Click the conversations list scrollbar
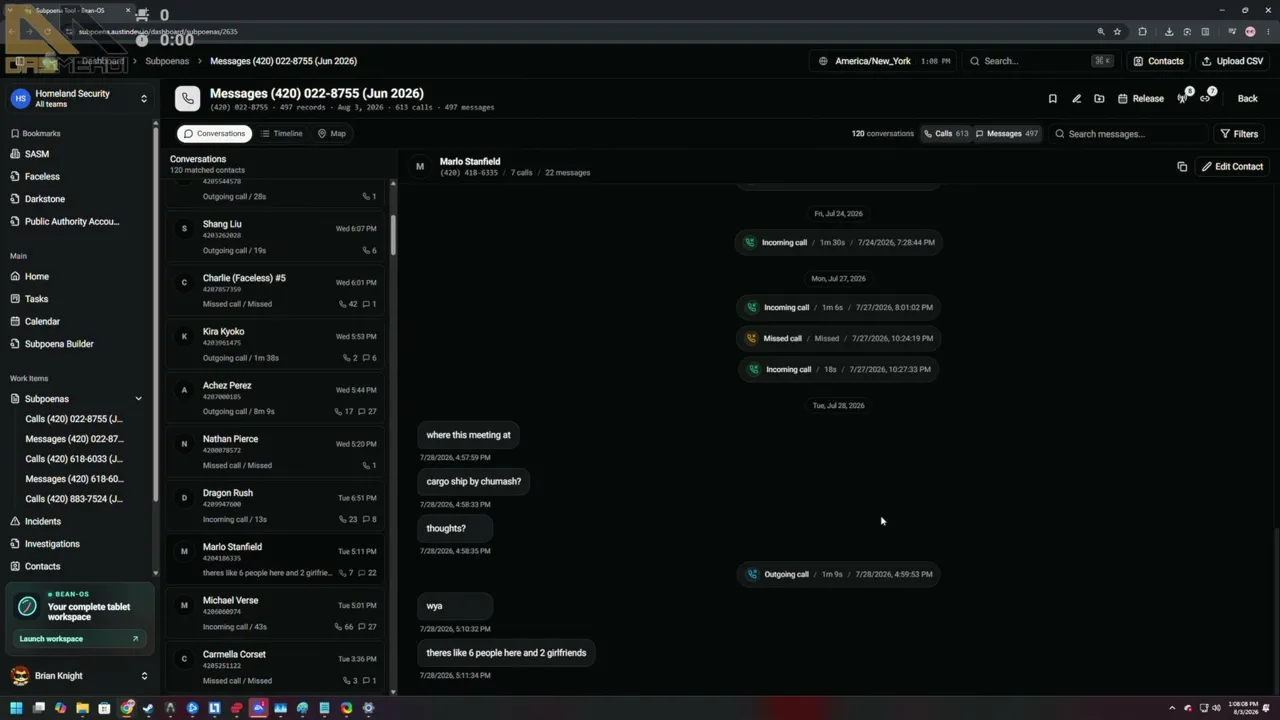1280x720 pixels. (x=393, y=235)
